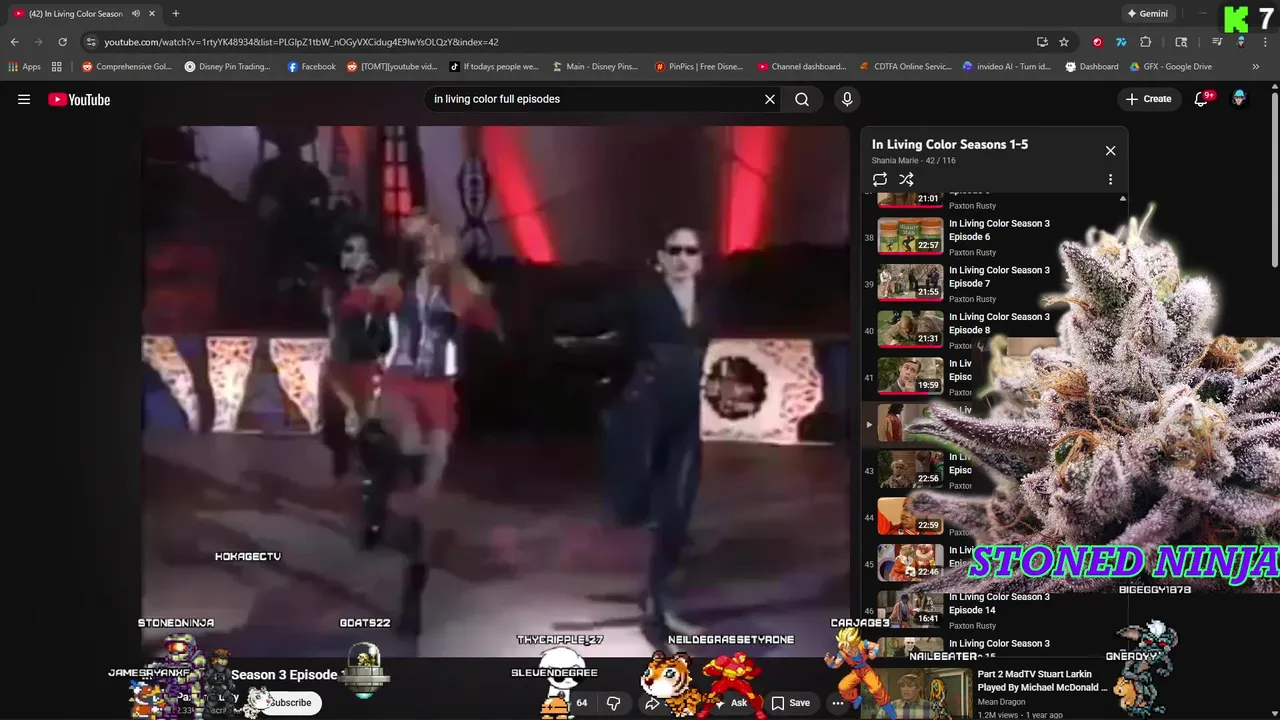Open CDTFA Online Services bookmark

[x=906, y=67]
